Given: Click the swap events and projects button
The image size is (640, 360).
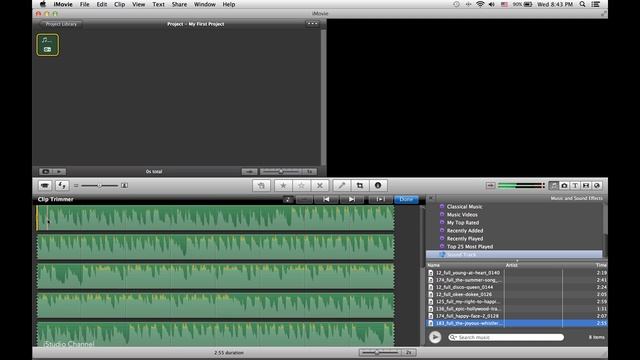Looking at the screenshot, I should tap(62, 185).
